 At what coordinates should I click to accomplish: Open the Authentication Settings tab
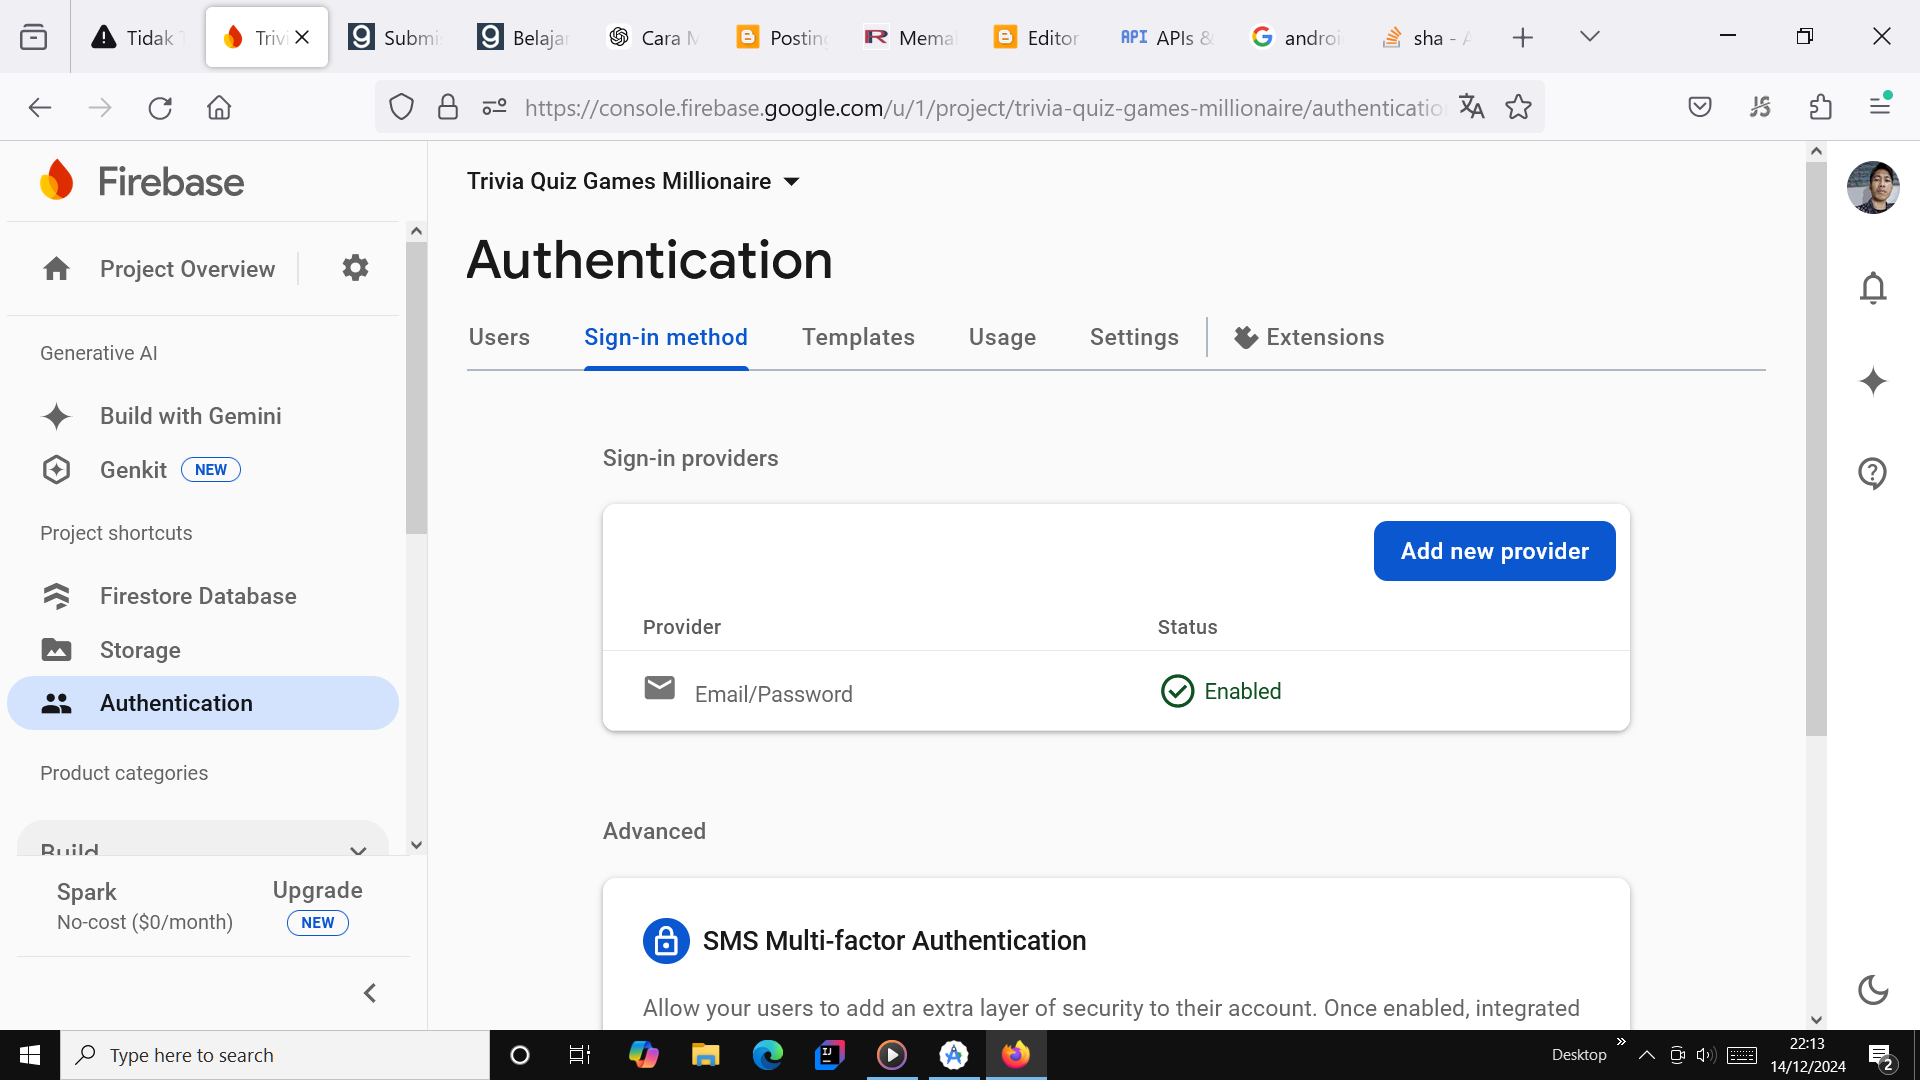pyautogui.click(x=1134, y=338)
